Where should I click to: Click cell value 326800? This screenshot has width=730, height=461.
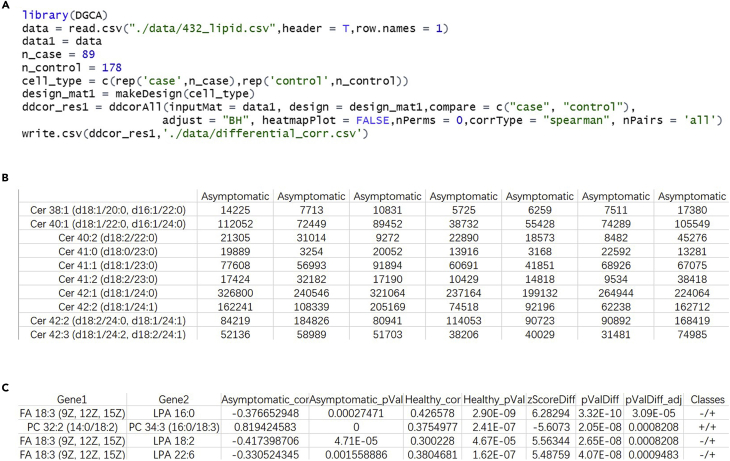pos(235,293)
